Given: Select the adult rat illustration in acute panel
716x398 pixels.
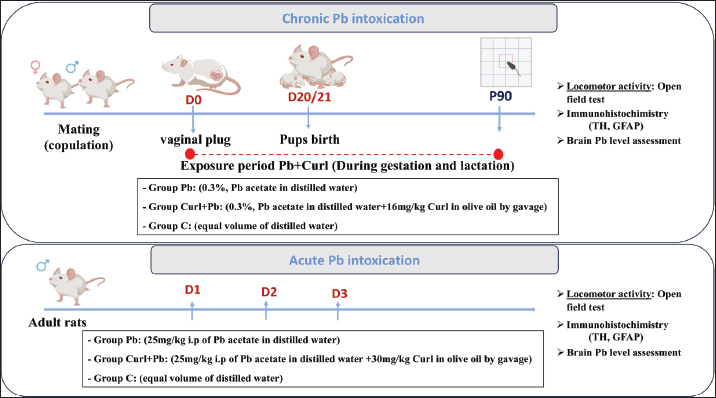Looking at the screenshot, I should coord(77,286).
